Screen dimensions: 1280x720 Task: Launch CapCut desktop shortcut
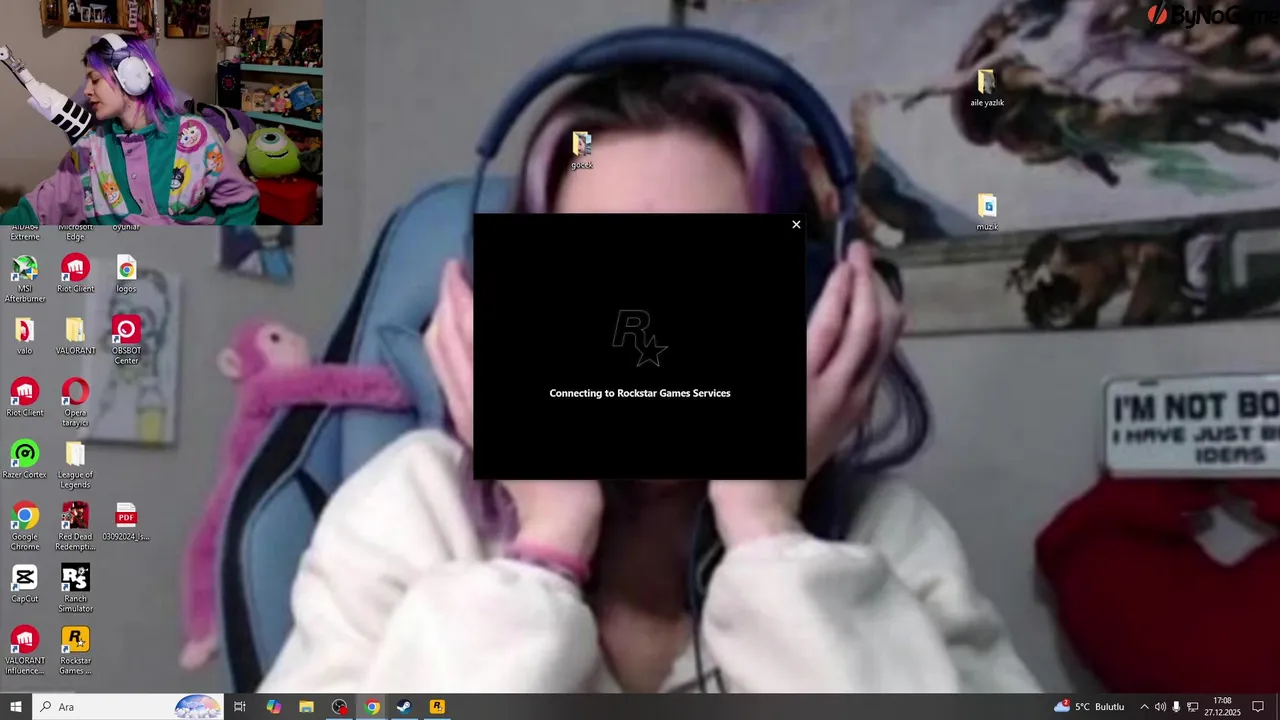point(25,584)
